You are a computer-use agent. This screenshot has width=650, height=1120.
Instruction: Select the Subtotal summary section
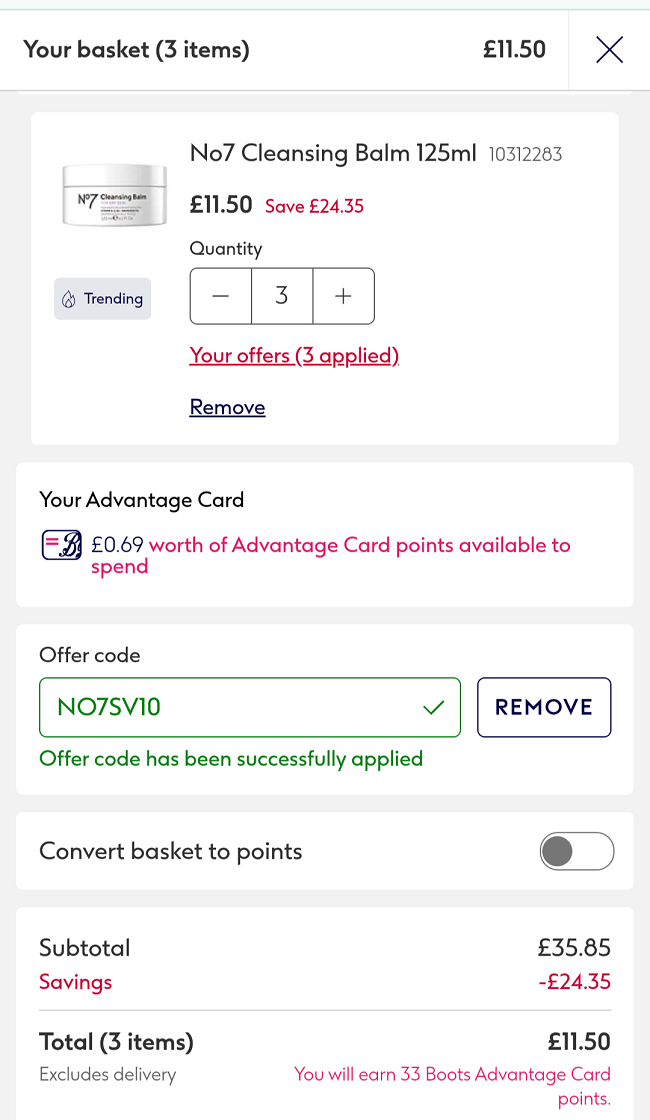[x=84, y=947]
